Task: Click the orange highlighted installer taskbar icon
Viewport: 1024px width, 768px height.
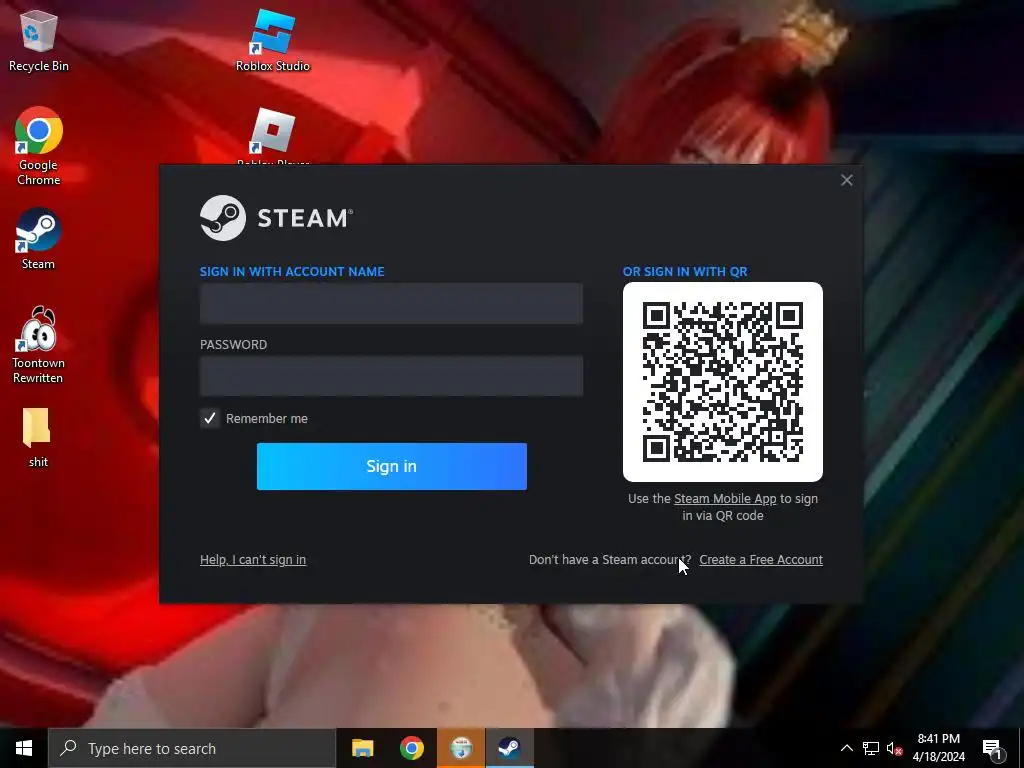Action: coord(461,748)
